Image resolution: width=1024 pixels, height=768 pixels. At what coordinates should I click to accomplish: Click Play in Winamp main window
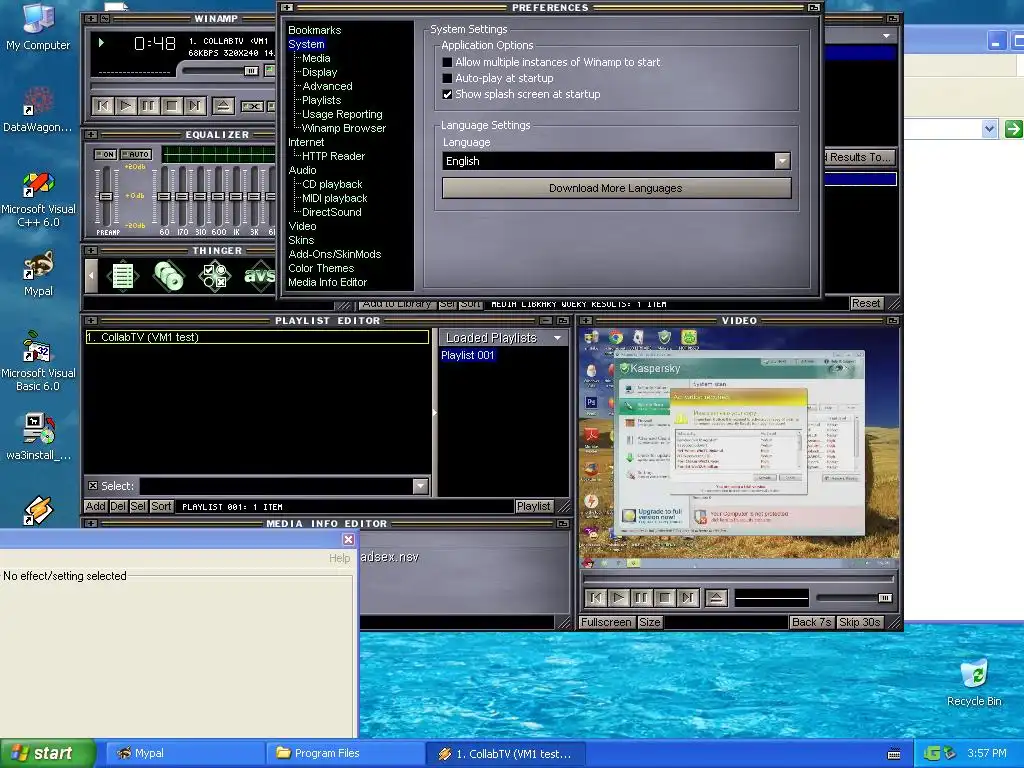[x=126, y=106]
